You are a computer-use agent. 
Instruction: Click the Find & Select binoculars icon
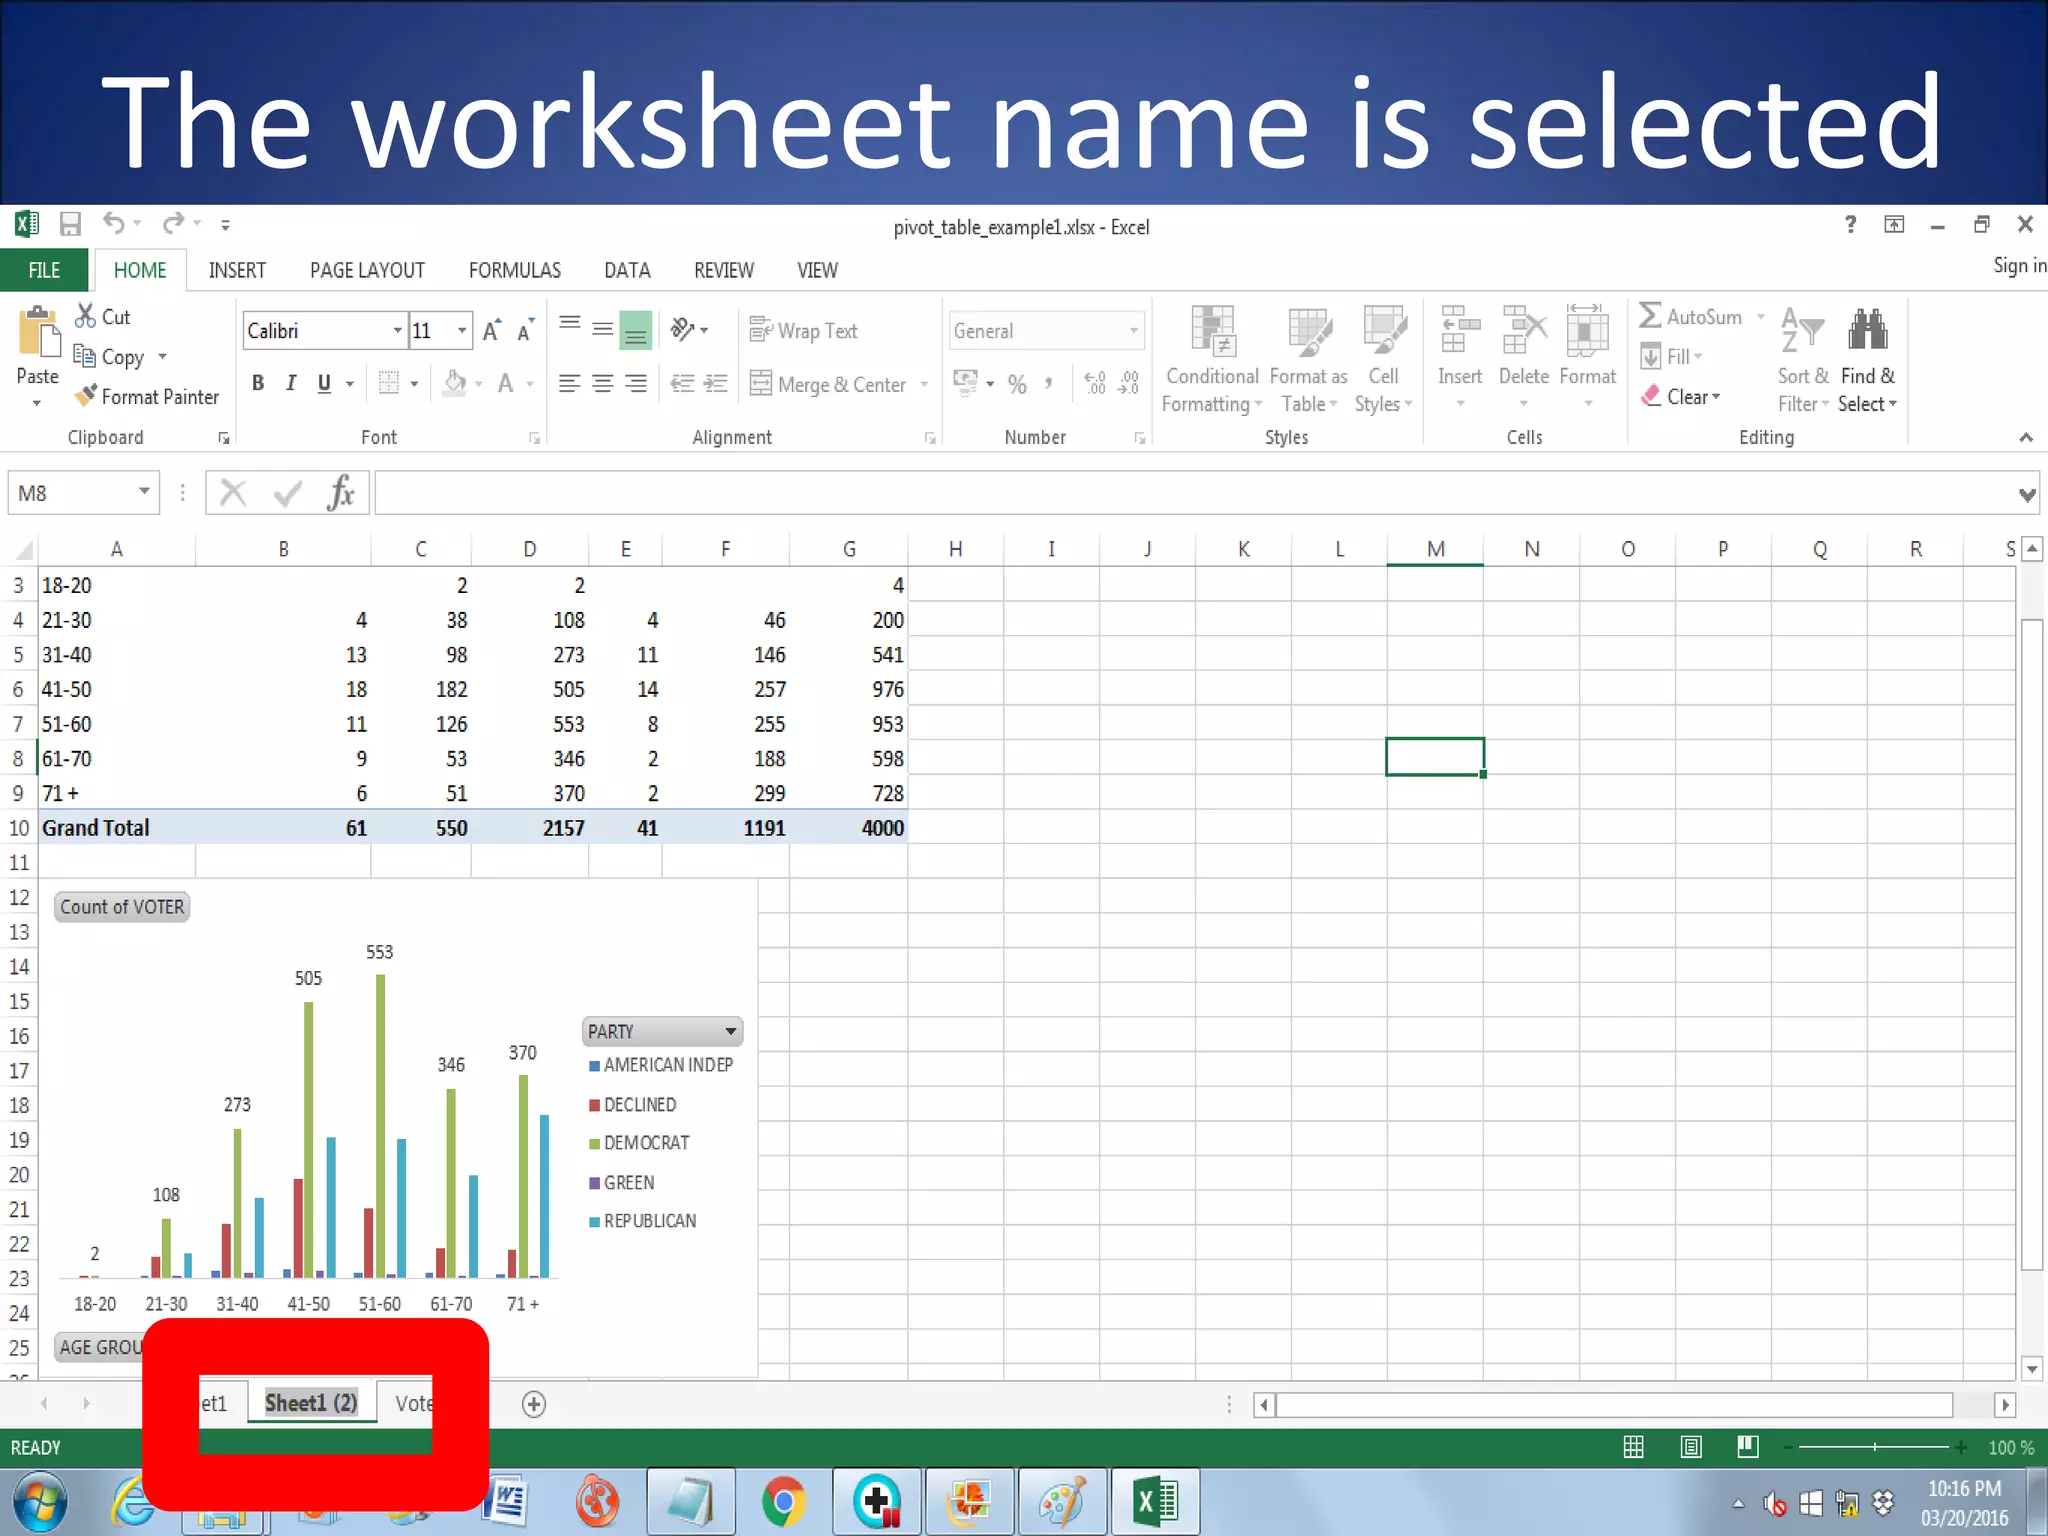[x=1867, y=330]
